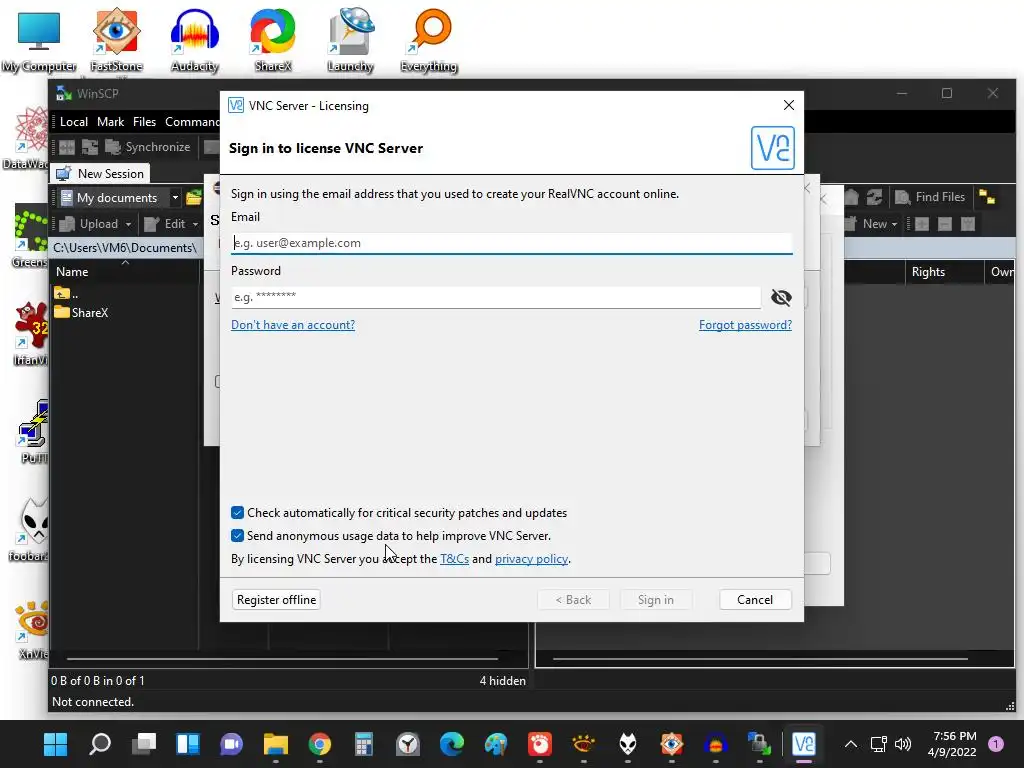Click the Email input field
1024x768 pixels.
pyautogui.click(x=511, y=243)
